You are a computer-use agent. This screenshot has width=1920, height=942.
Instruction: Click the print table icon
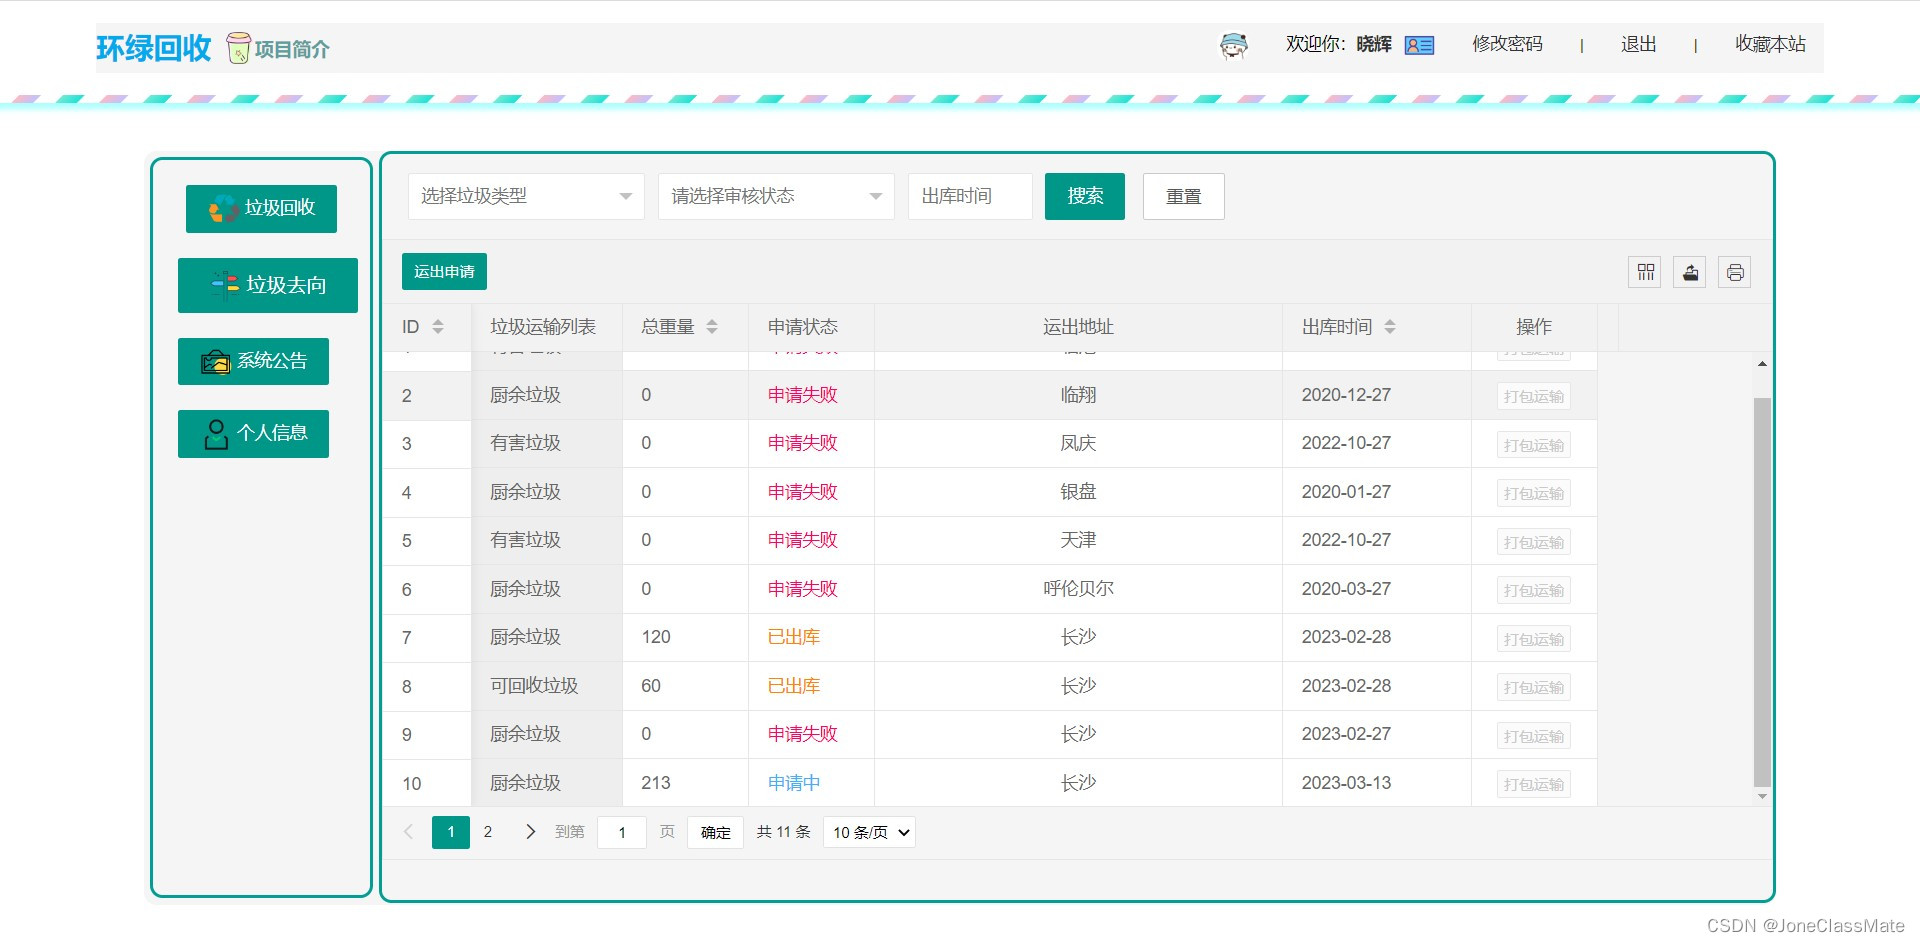[x=1735, y=272]
